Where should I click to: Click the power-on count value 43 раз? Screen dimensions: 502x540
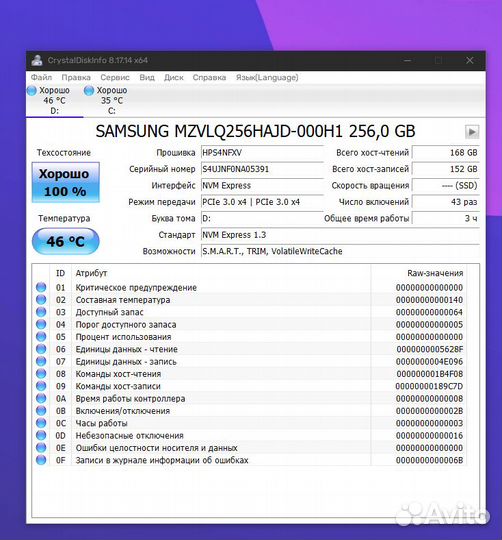(446, 202)
